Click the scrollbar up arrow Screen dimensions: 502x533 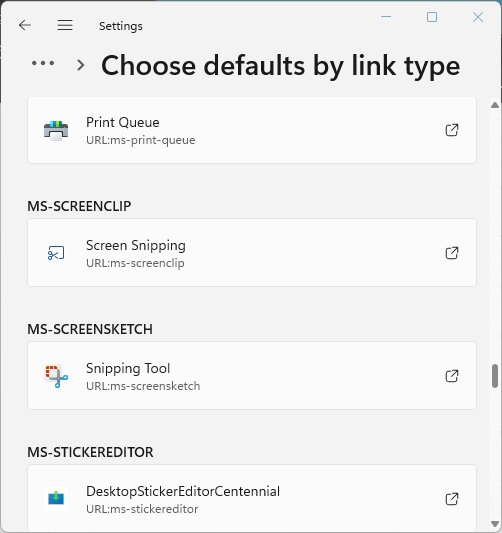[495, 105]
